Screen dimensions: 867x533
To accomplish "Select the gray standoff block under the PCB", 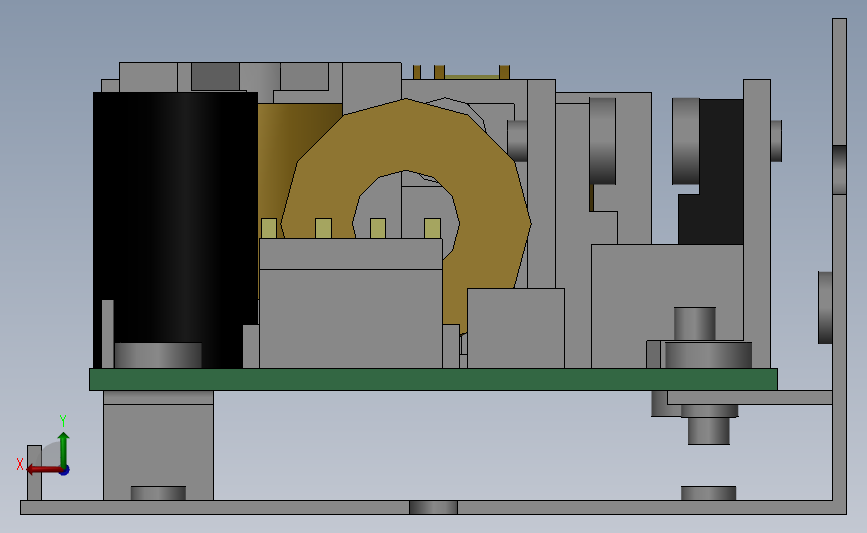I will pyautogui.click(x=158, y=446).
